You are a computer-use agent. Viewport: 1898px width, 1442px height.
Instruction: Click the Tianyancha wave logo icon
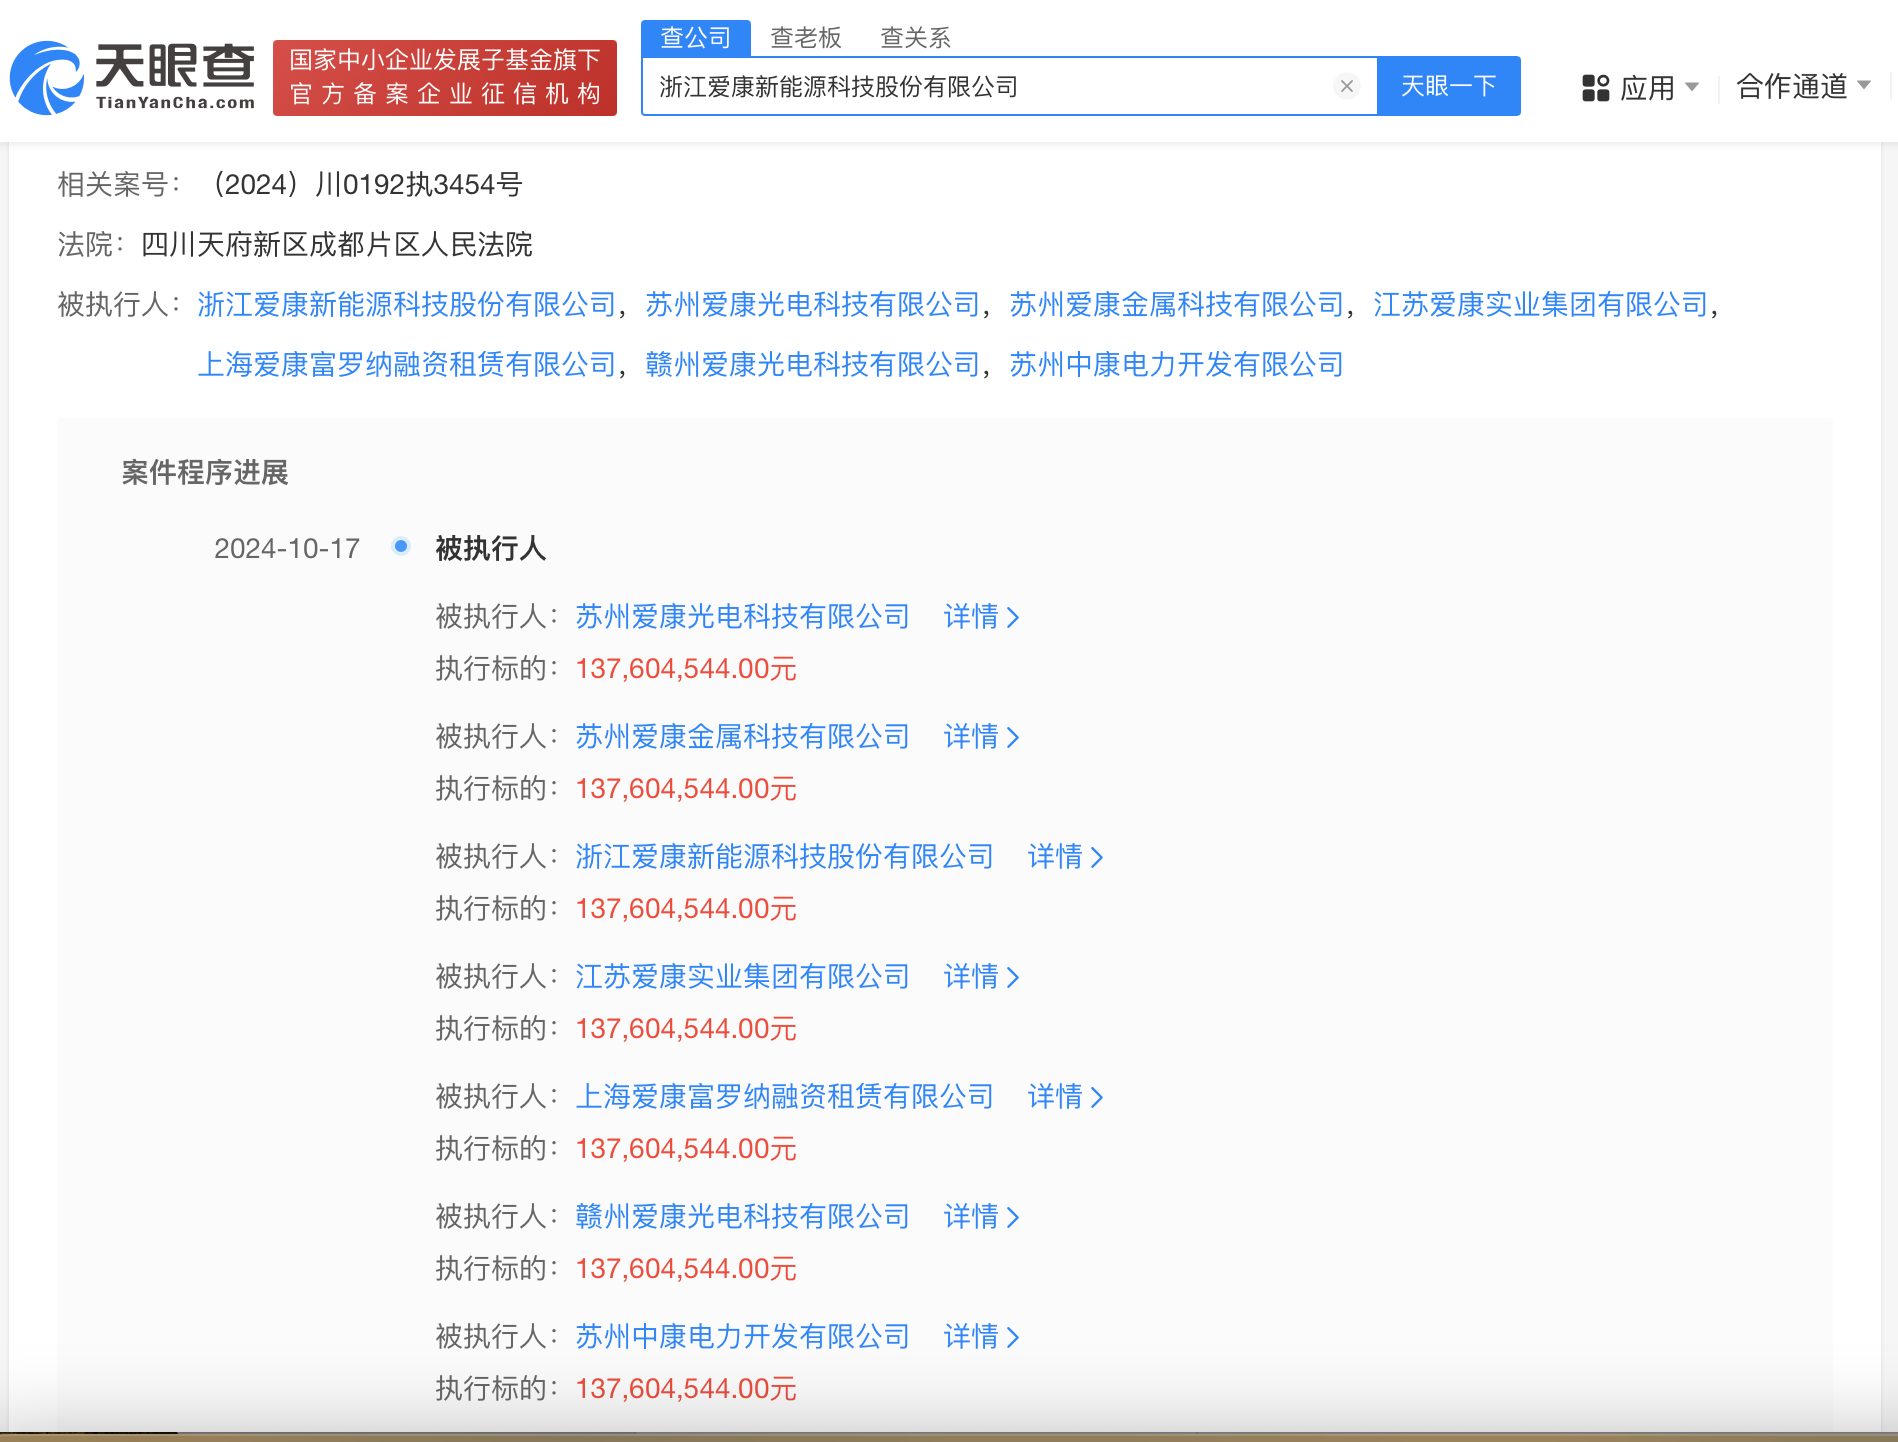pyautogui.click(x=45, y=79)
